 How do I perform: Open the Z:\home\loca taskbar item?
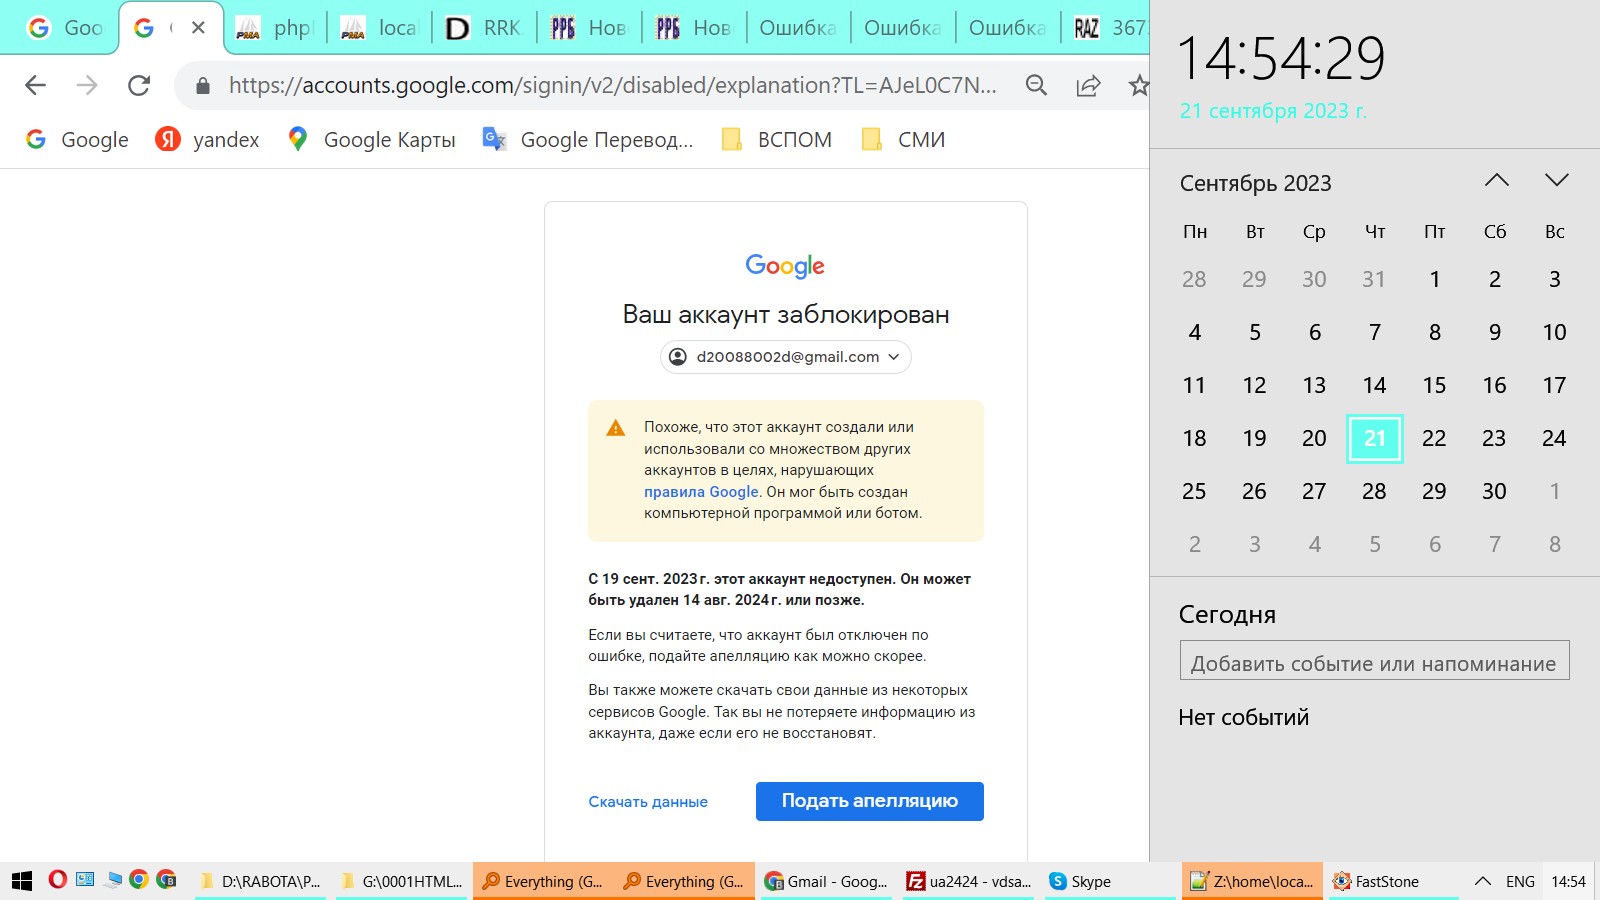[x=1252, y=881]
